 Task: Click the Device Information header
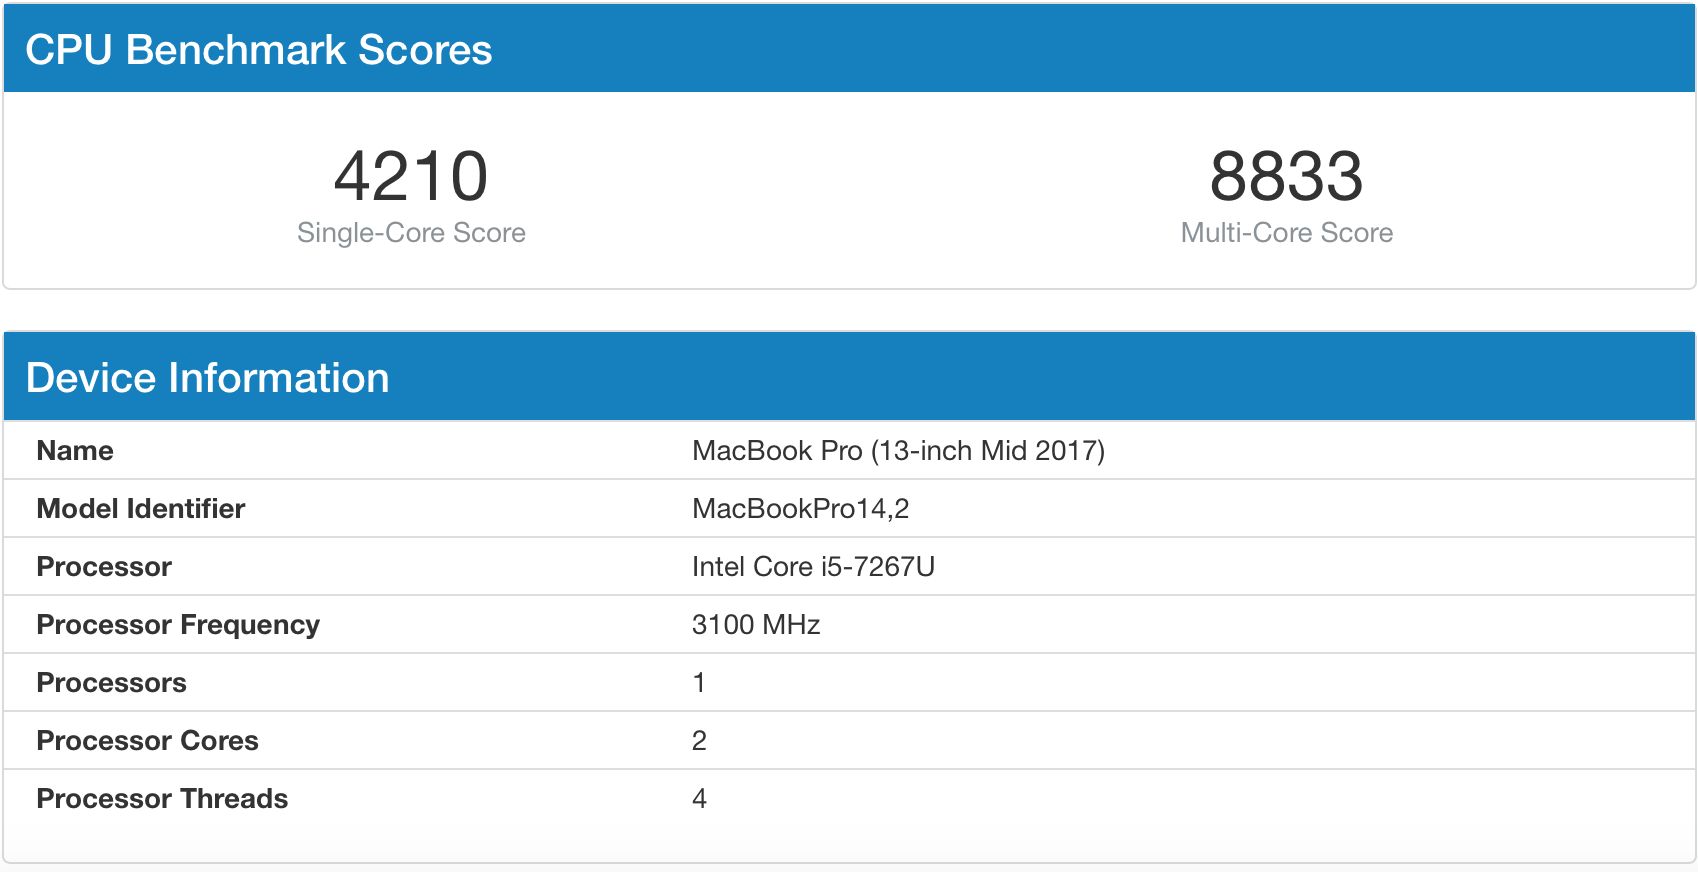pyautogui.click(x=207, y=378)
